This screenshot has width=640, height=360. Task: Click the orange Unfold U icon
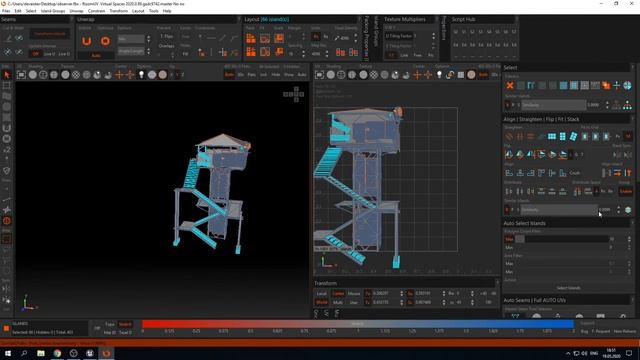tap(86, 41)
